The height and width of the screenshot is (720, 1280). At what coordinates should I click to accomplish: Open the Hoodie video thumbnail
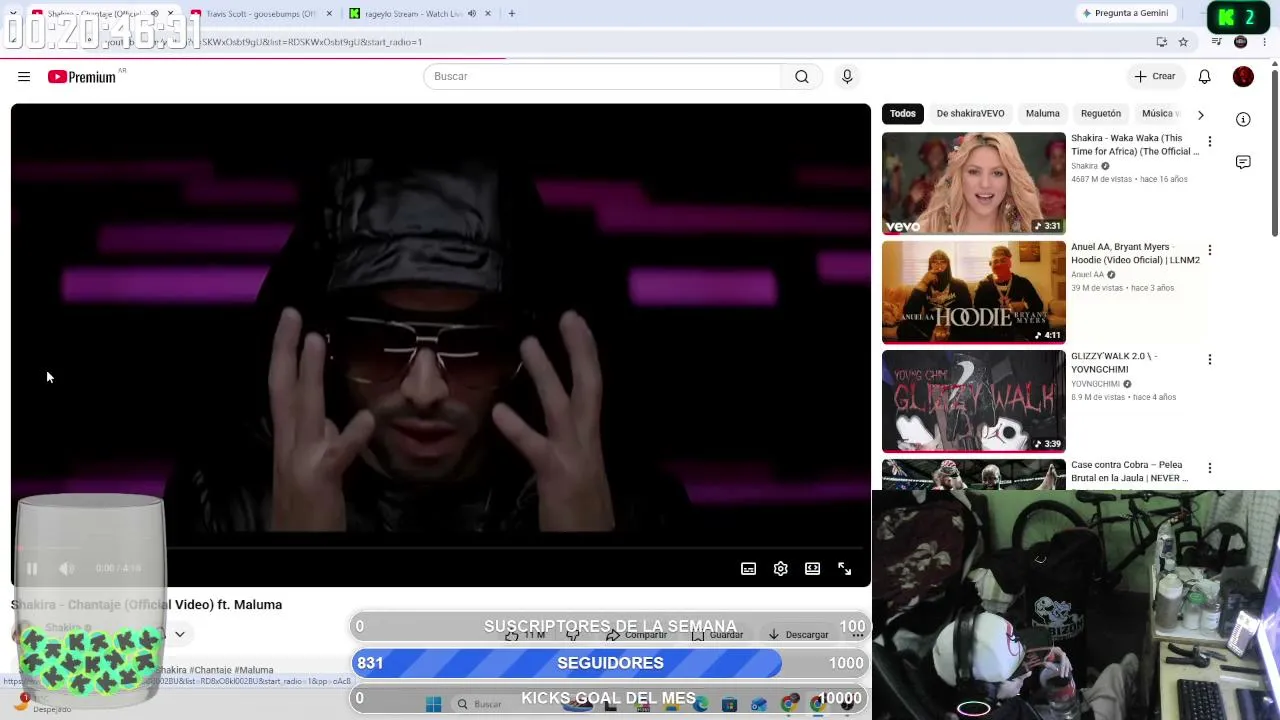pyautogui.click(x=974, y=292)
